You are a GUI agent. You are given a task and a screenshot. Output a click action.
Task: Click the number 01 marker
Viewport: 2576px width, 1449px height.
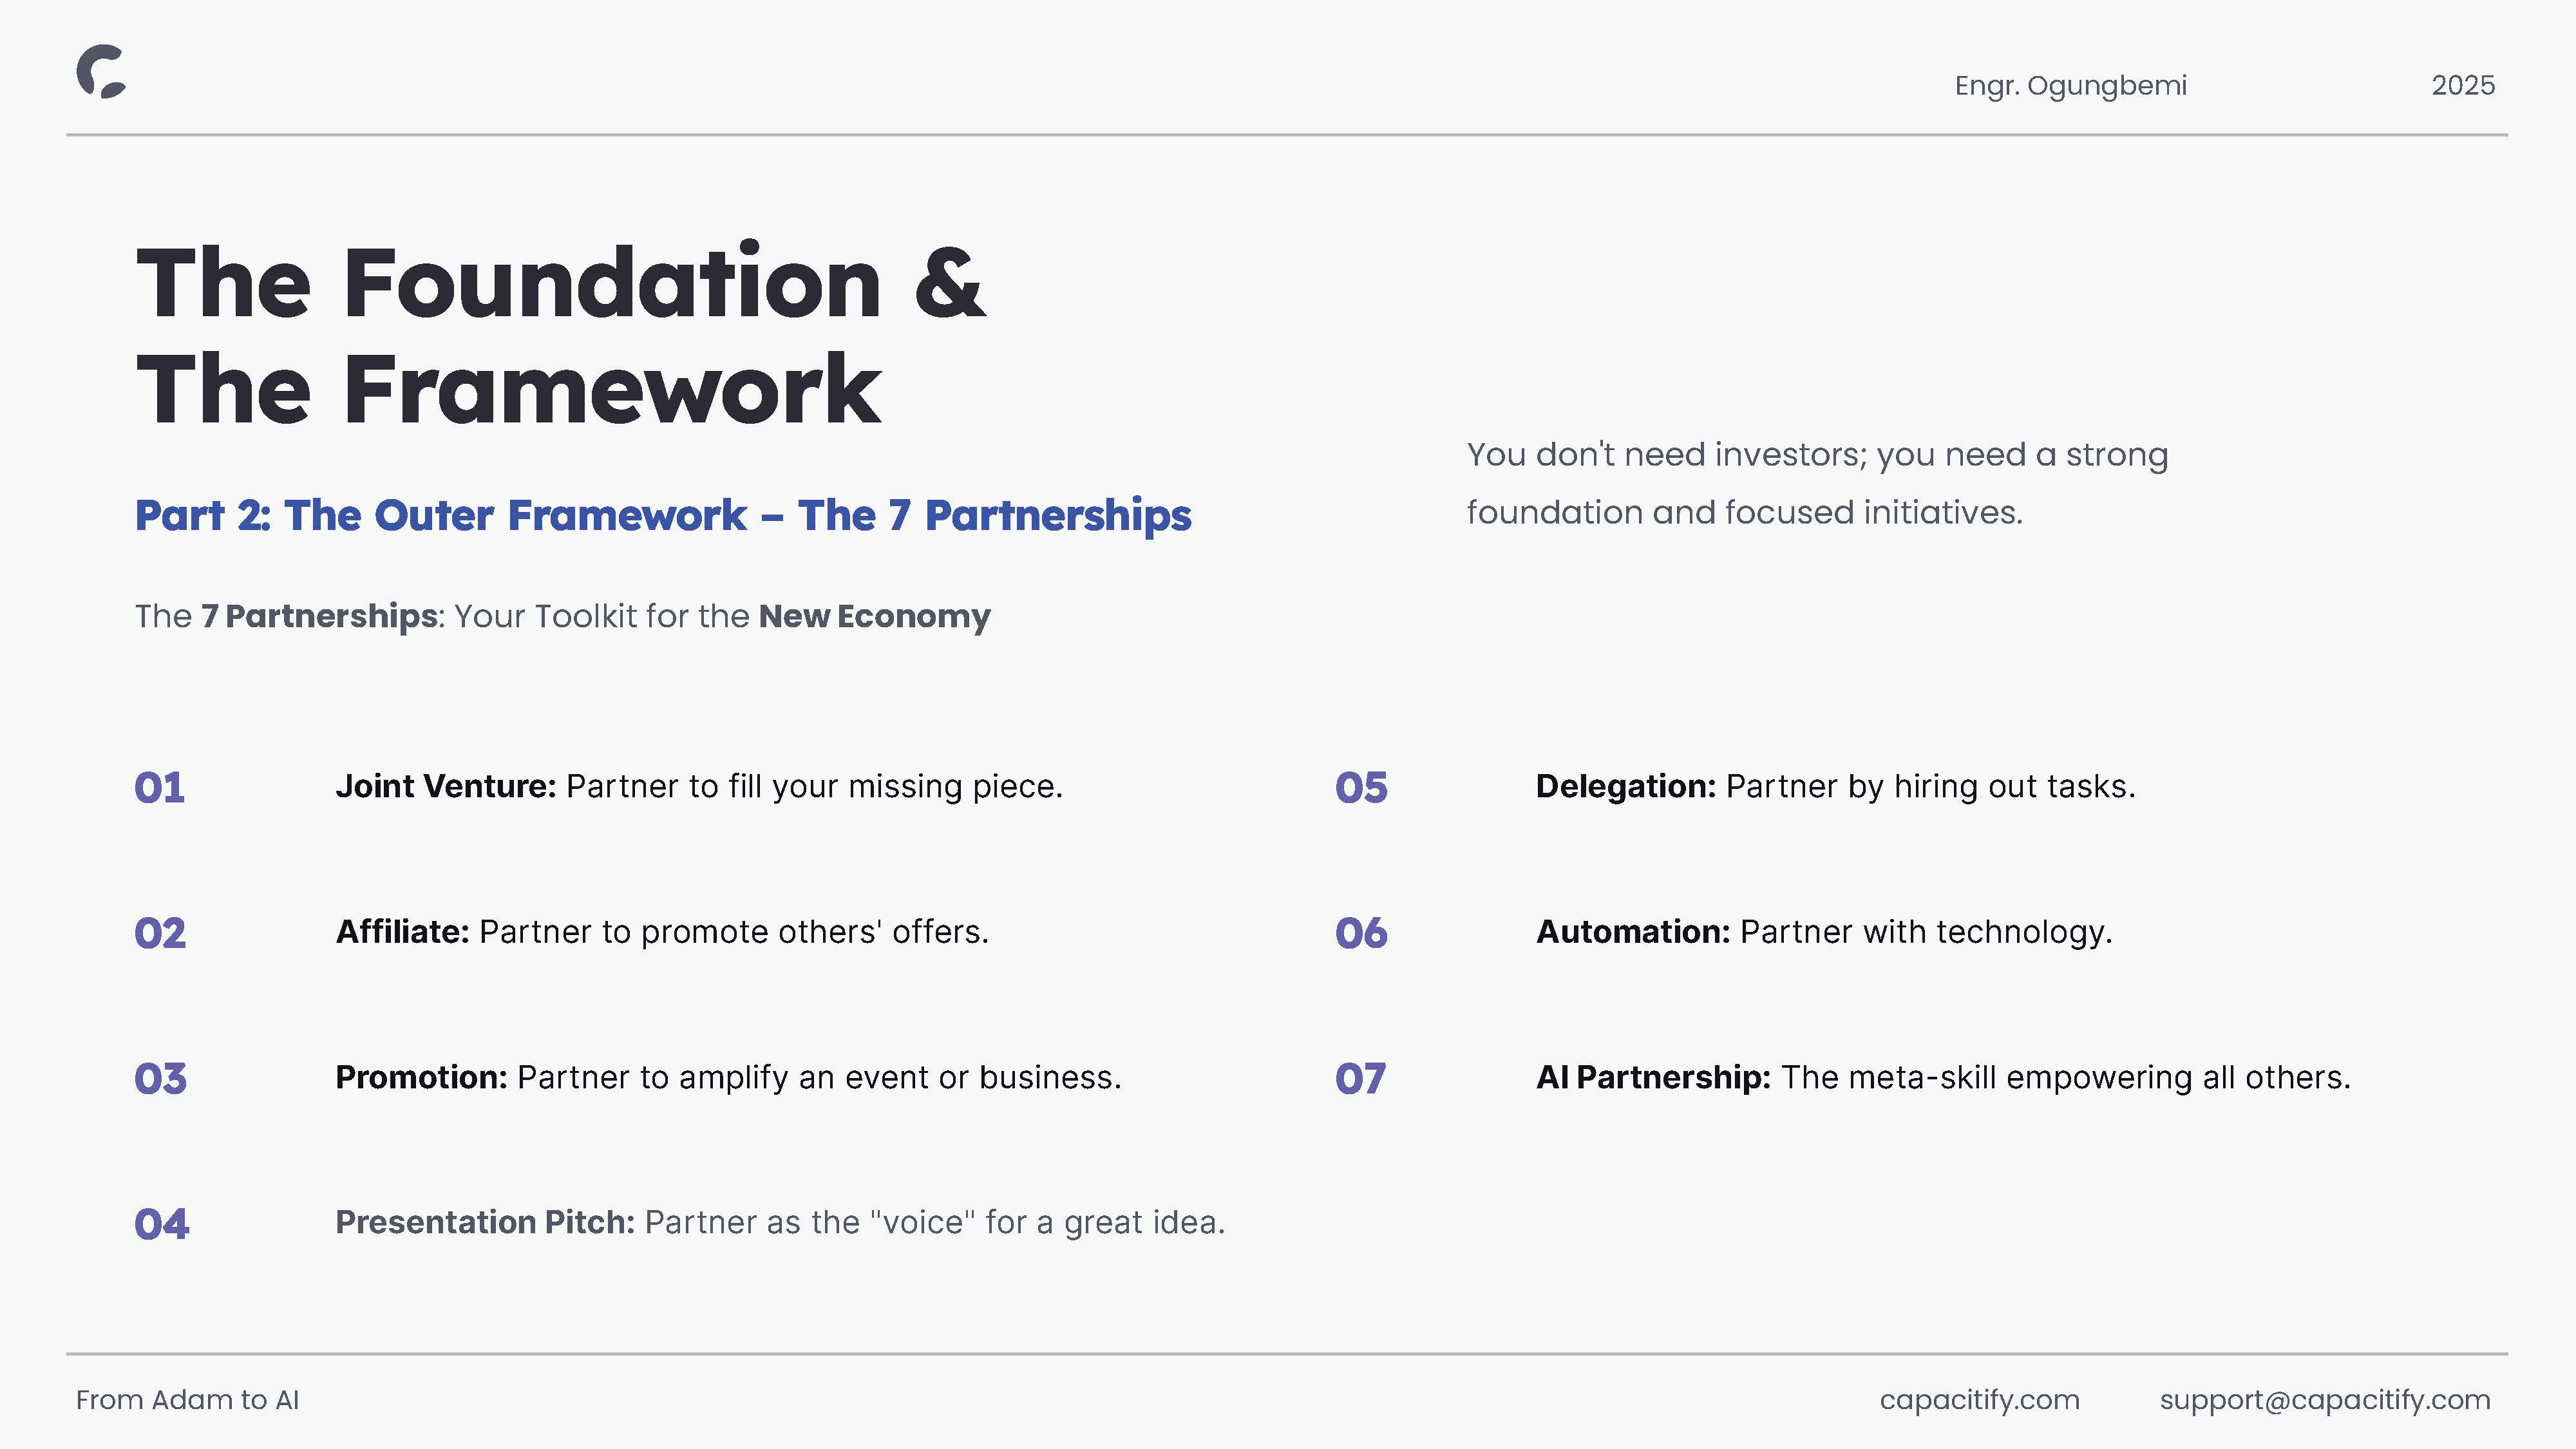click(x=160, y=788)
